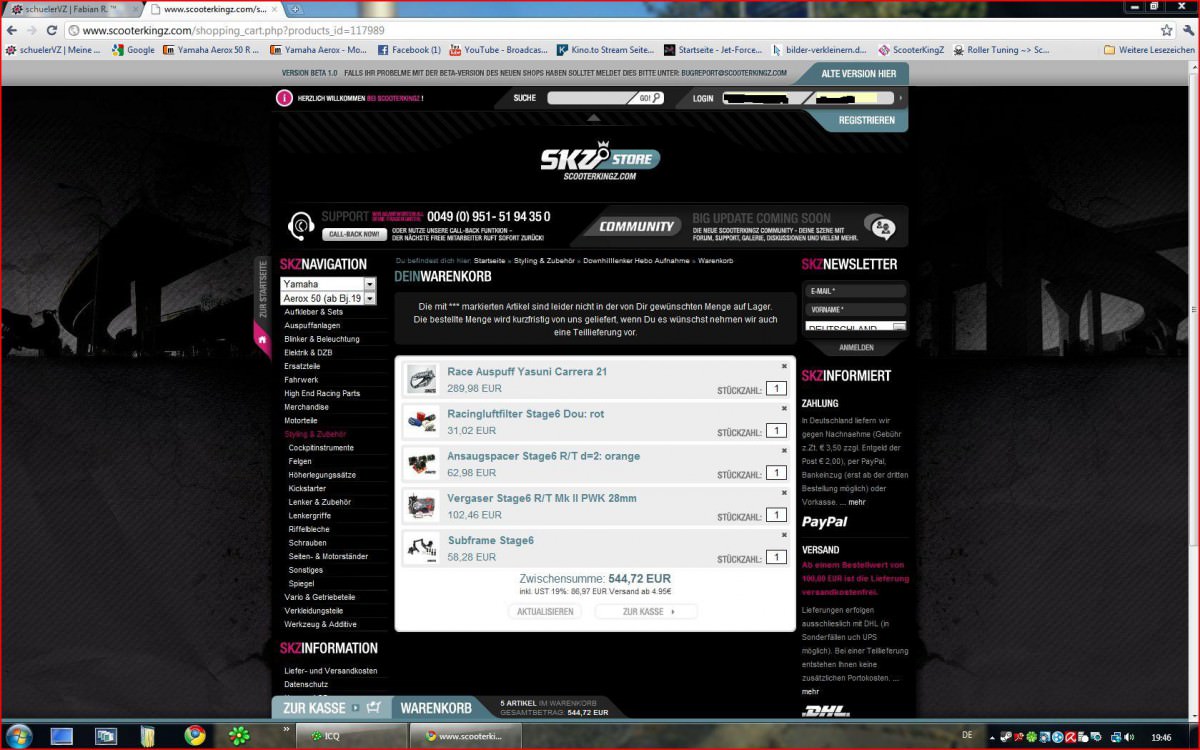Click the PayPal logo
Image resolution: width=1200 pixels, height=750 pixels.
pyautogui.click(x=824, y=522)
